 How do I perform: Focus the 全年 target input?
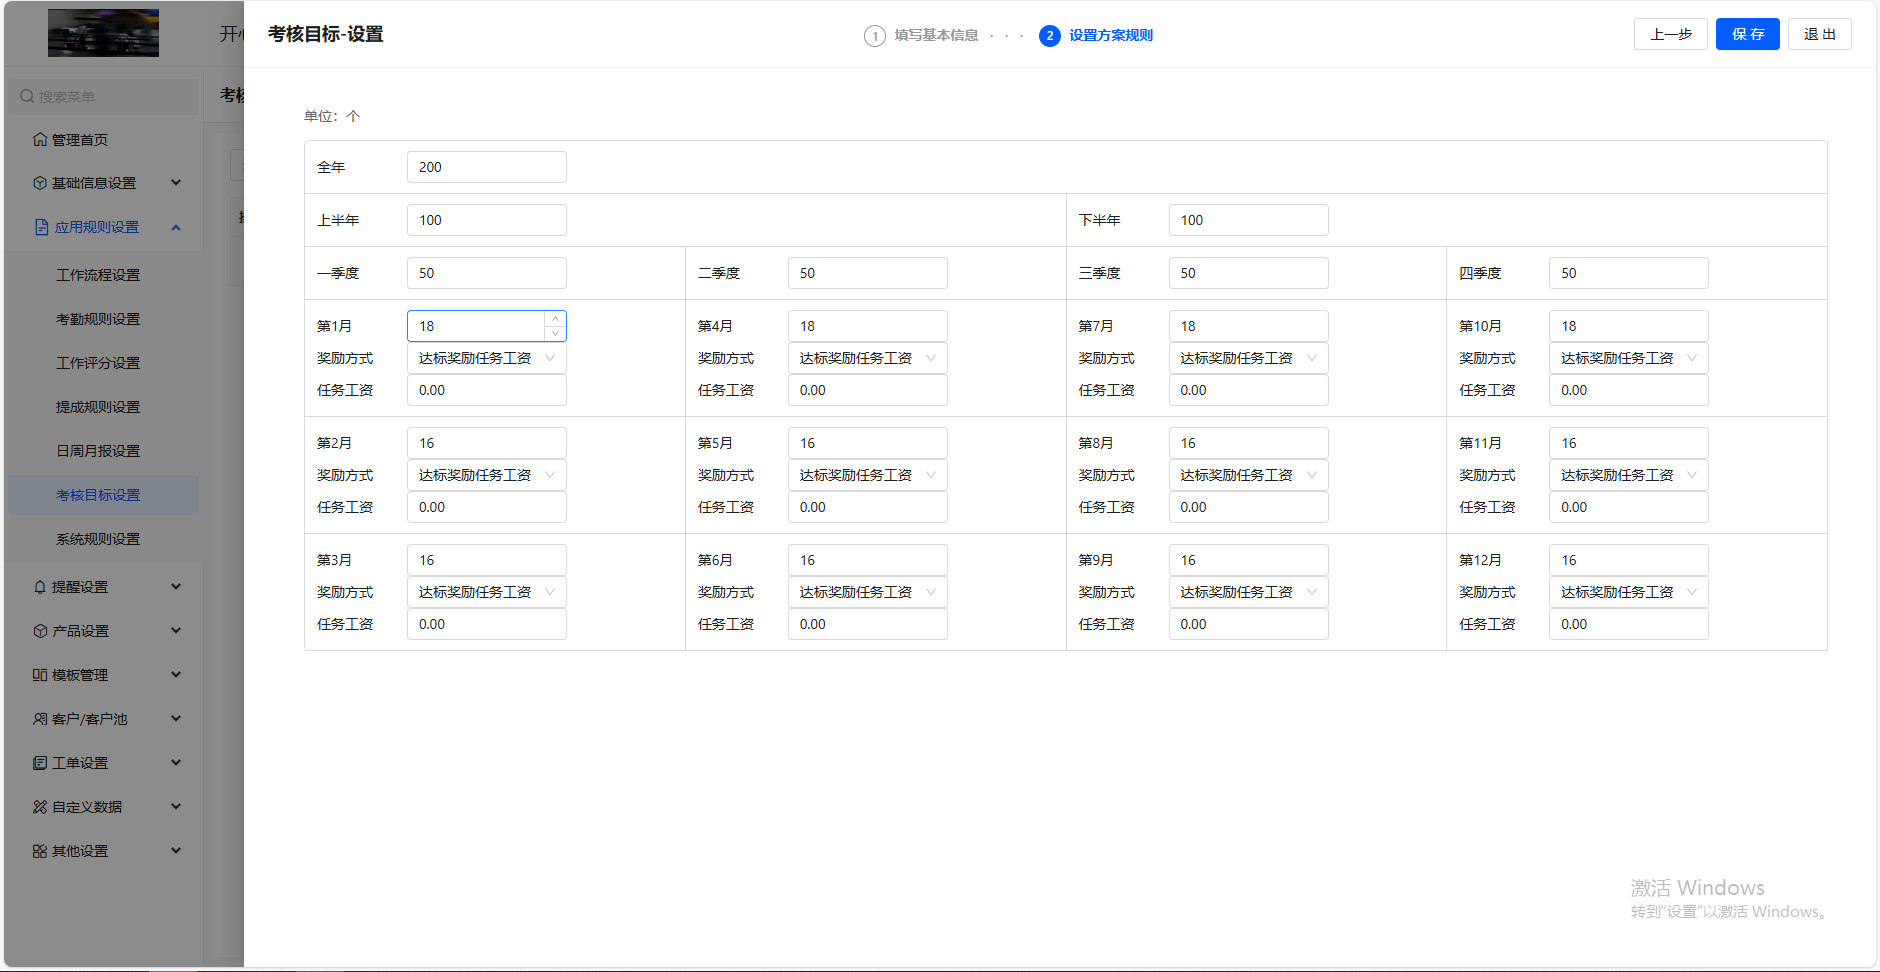click(487, 167)
